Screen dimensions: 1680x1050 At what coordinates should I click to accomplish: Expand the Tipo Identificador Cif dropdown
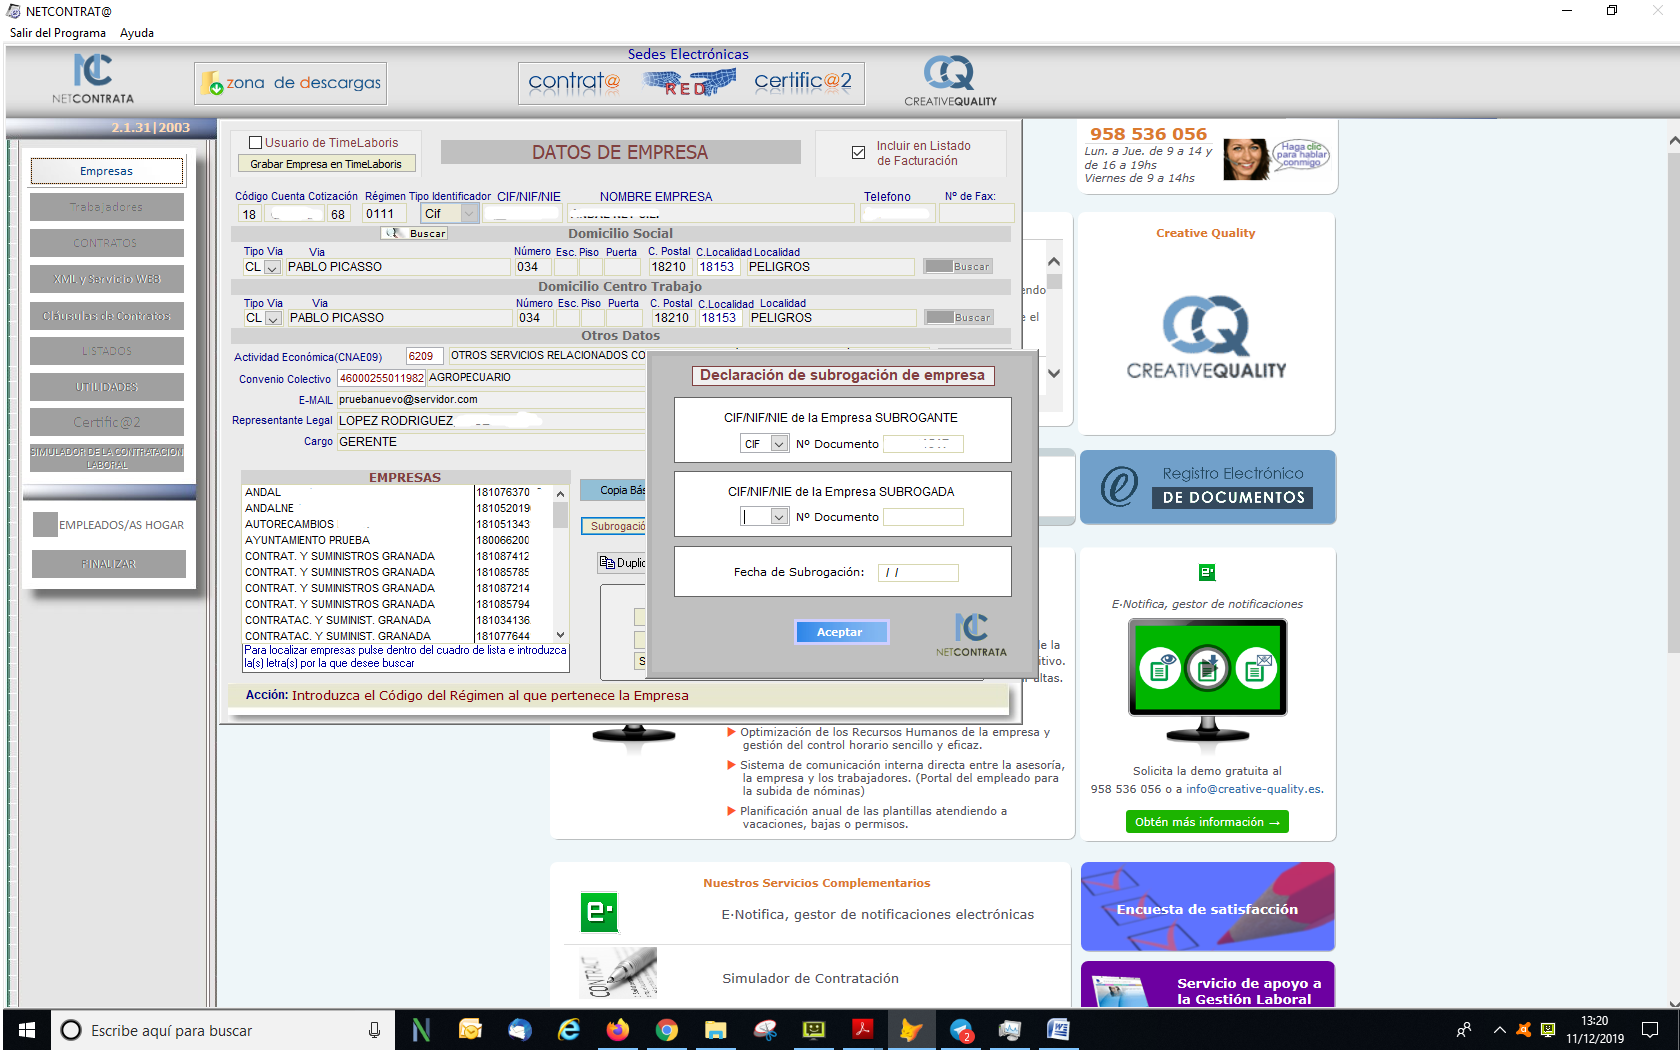[468, 213]
